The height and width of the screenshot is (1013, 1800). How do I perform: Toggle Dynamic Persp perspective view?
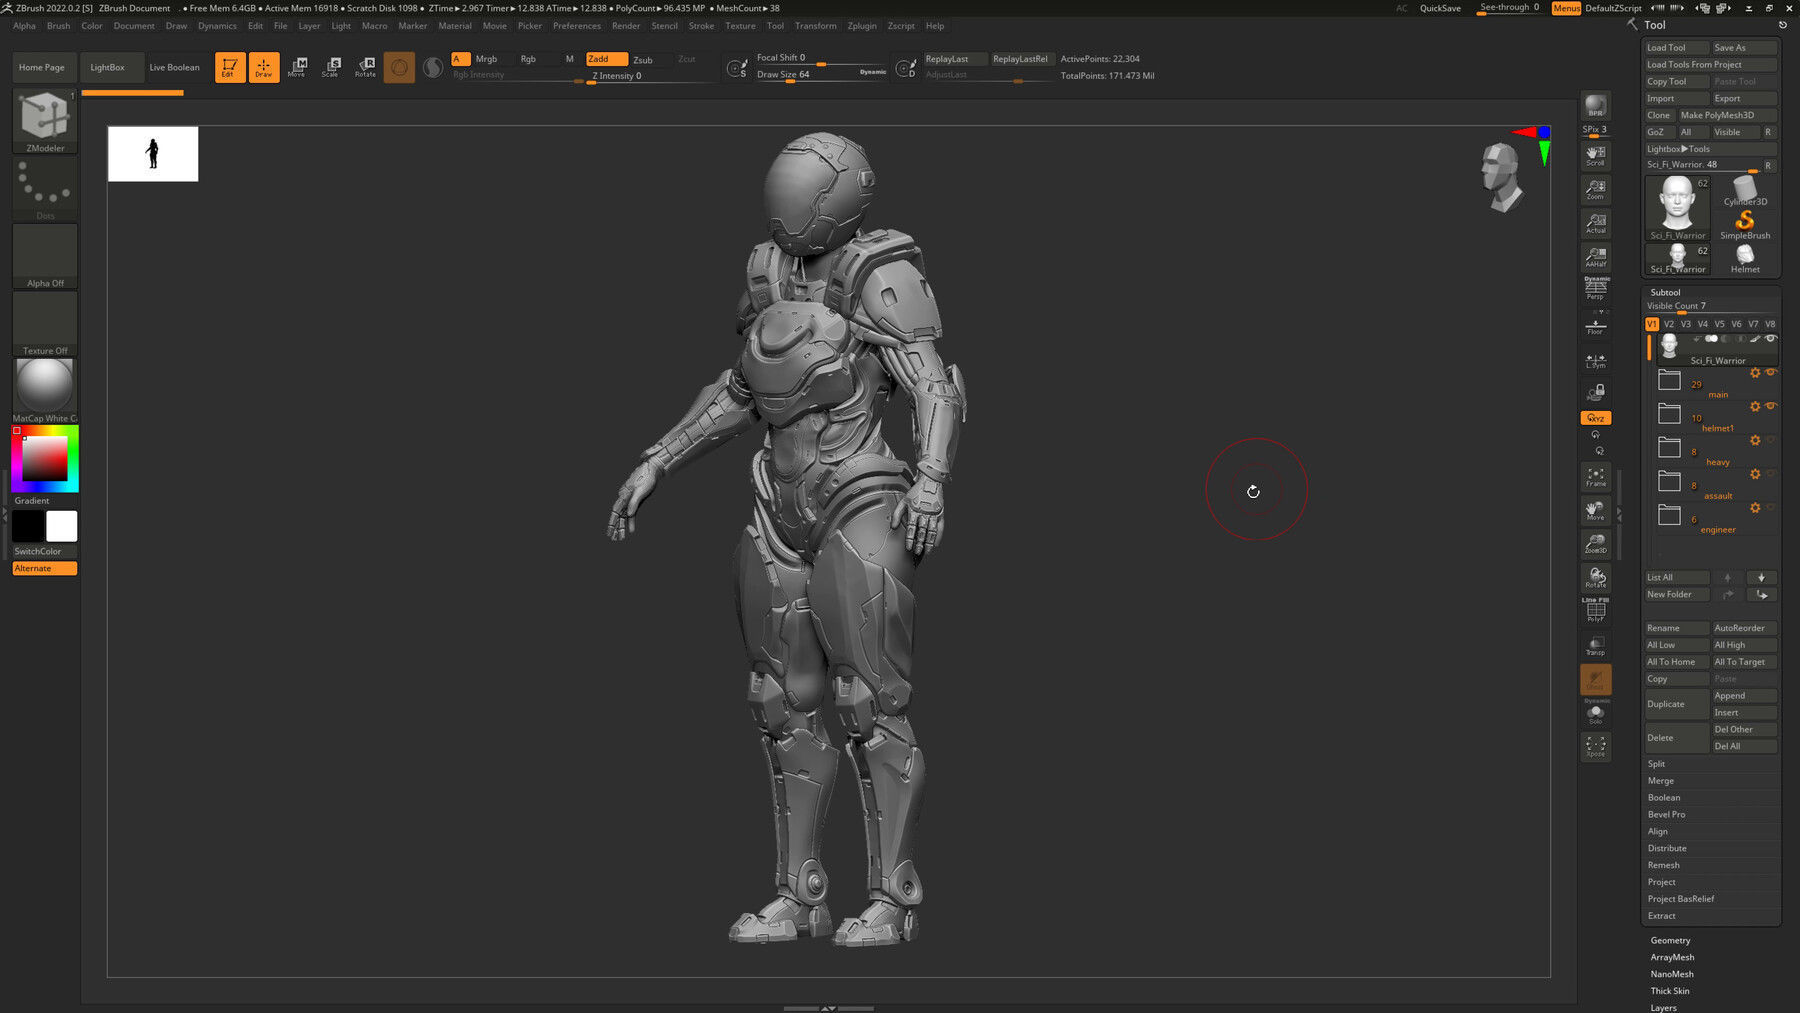click(x=1595, y=288)
